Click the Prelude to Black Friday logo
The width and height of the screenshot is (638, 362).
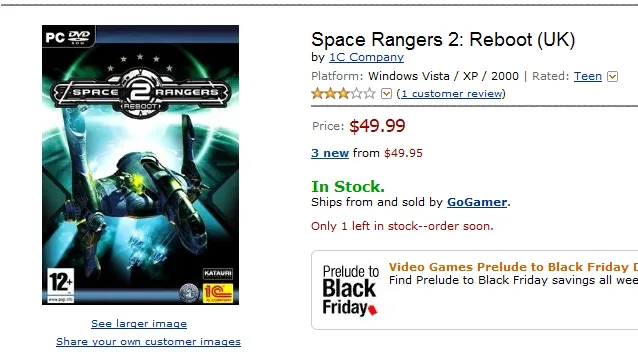pyautogui.click(x=350, y=290)
